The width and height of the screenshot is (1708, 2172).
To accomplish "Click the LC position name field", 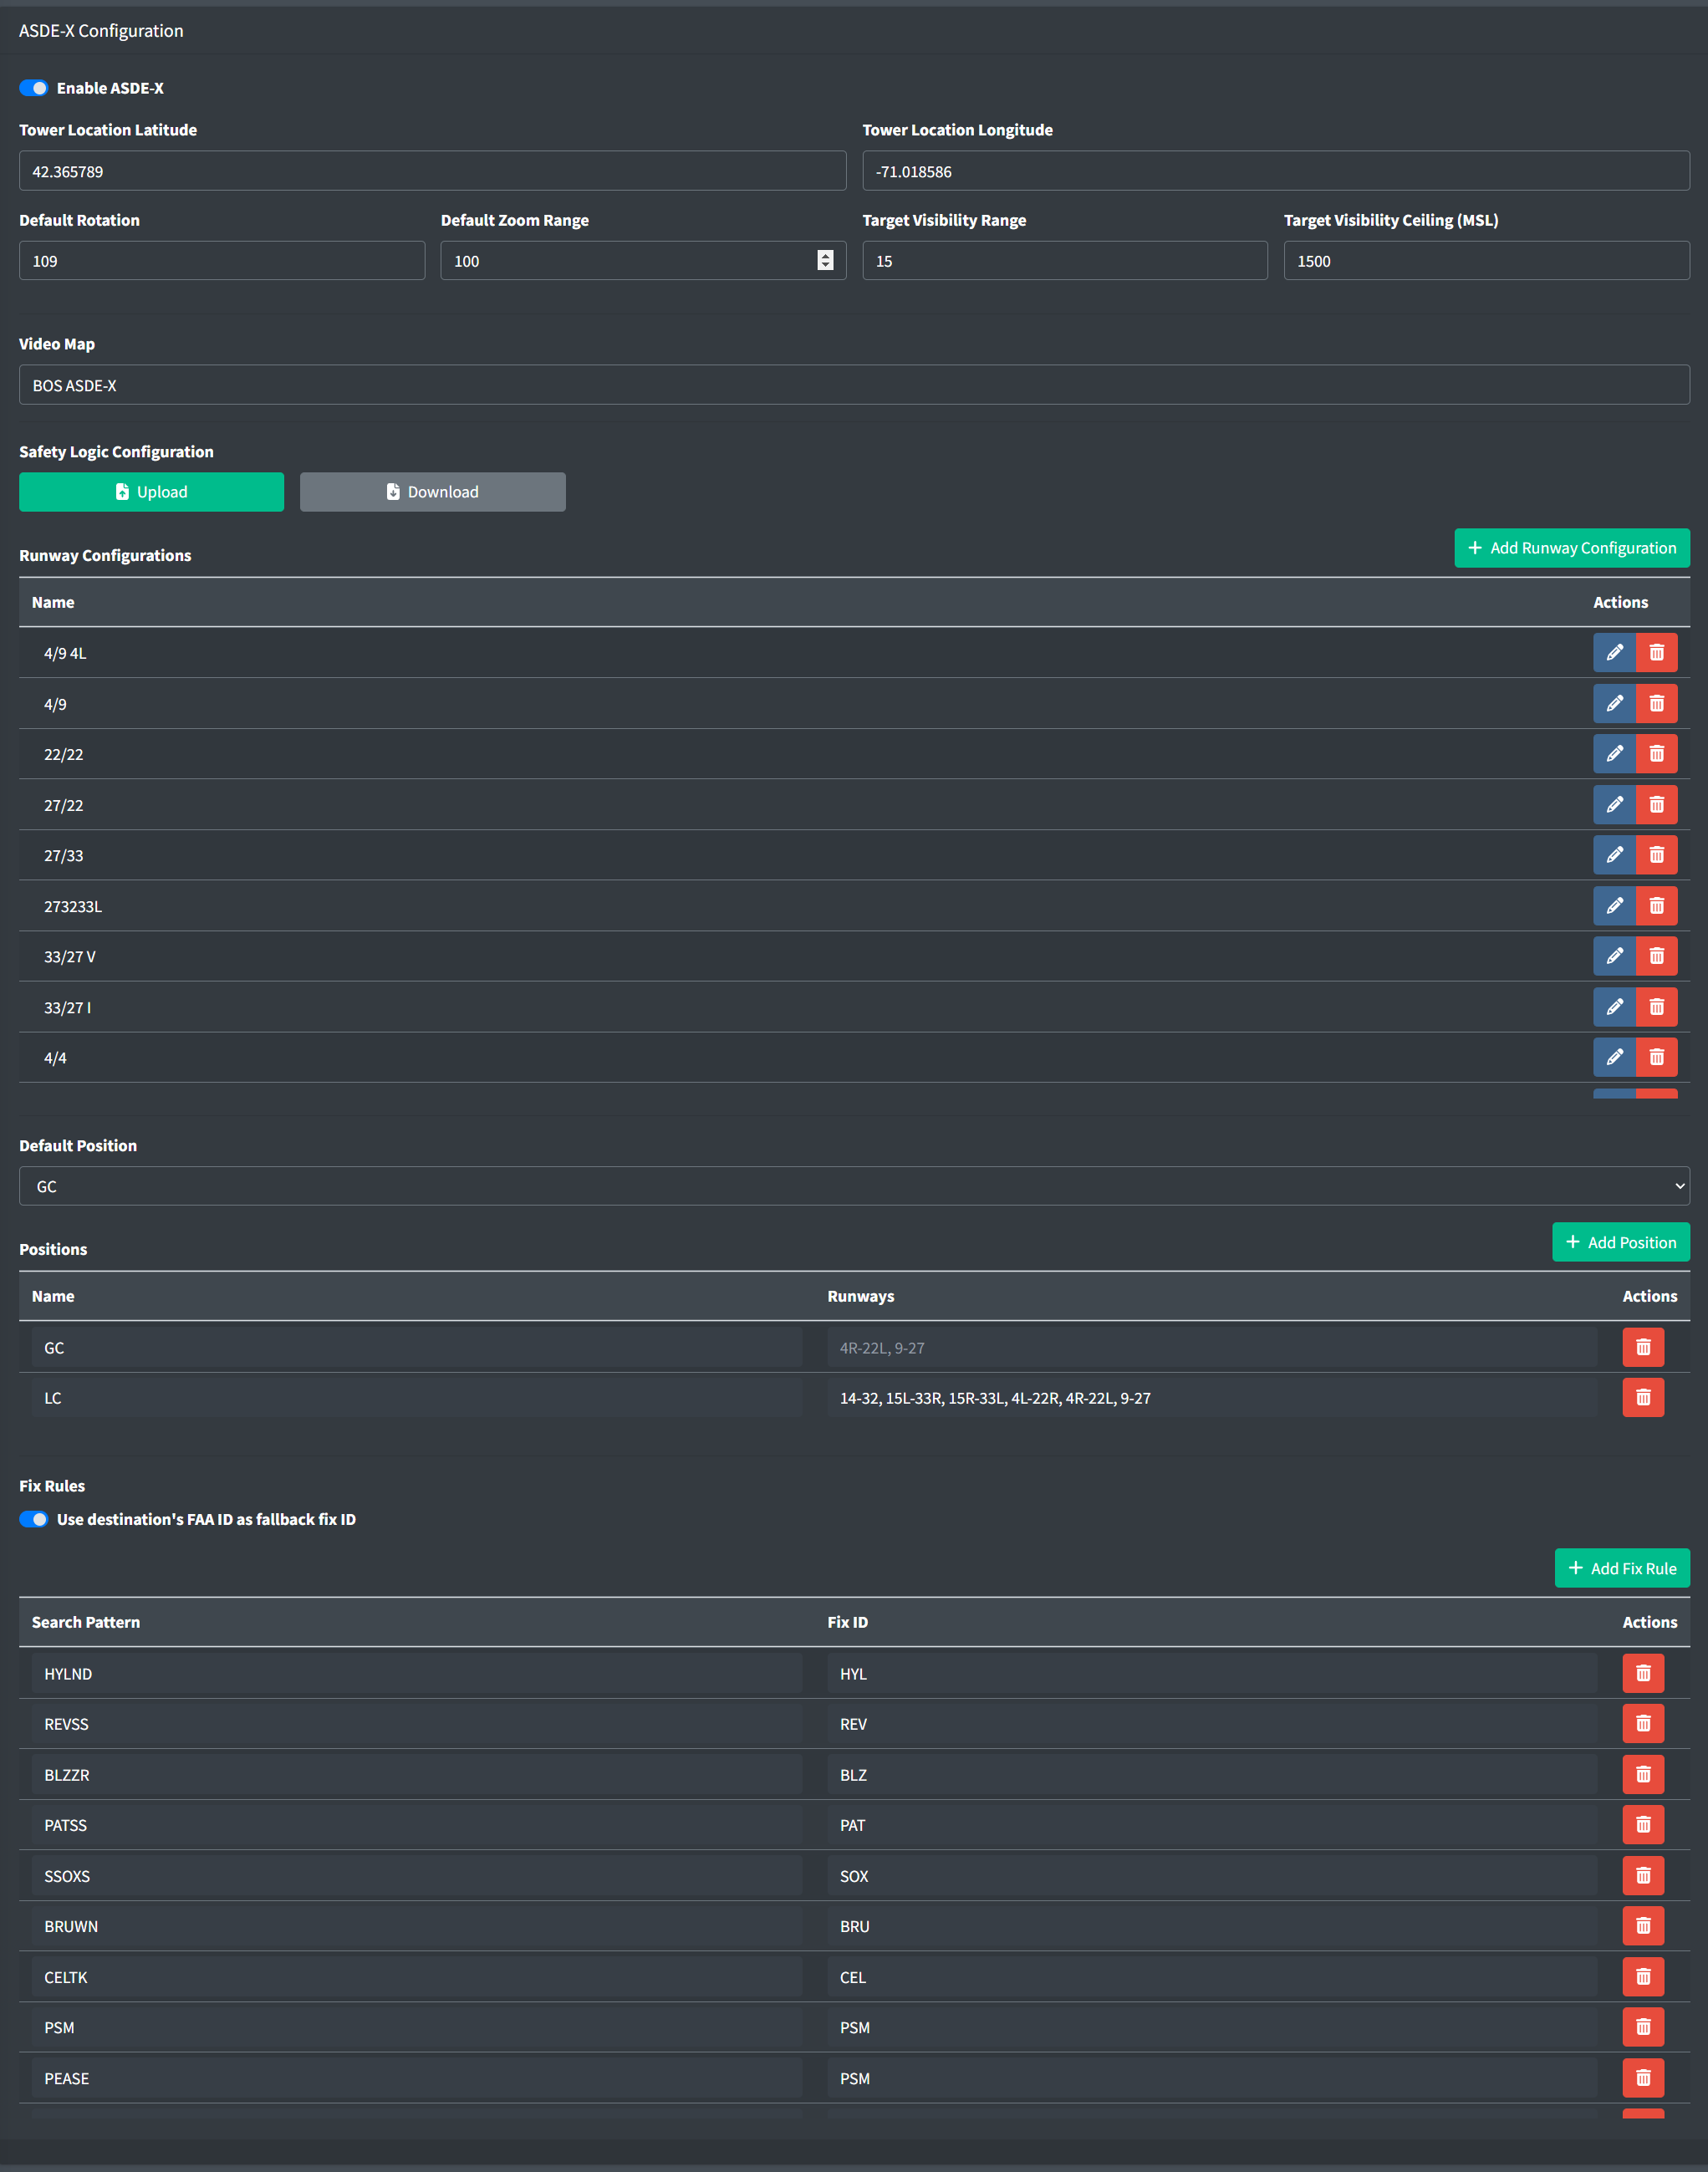I will click(417, 1397).
